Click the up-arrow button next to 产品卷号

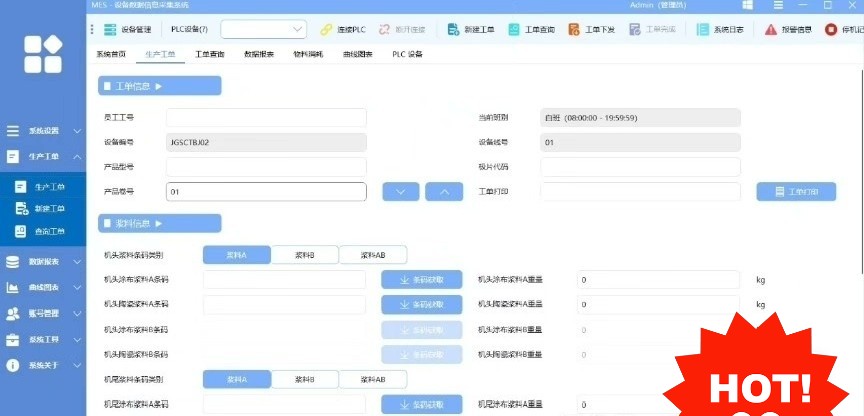coord(444,192)
